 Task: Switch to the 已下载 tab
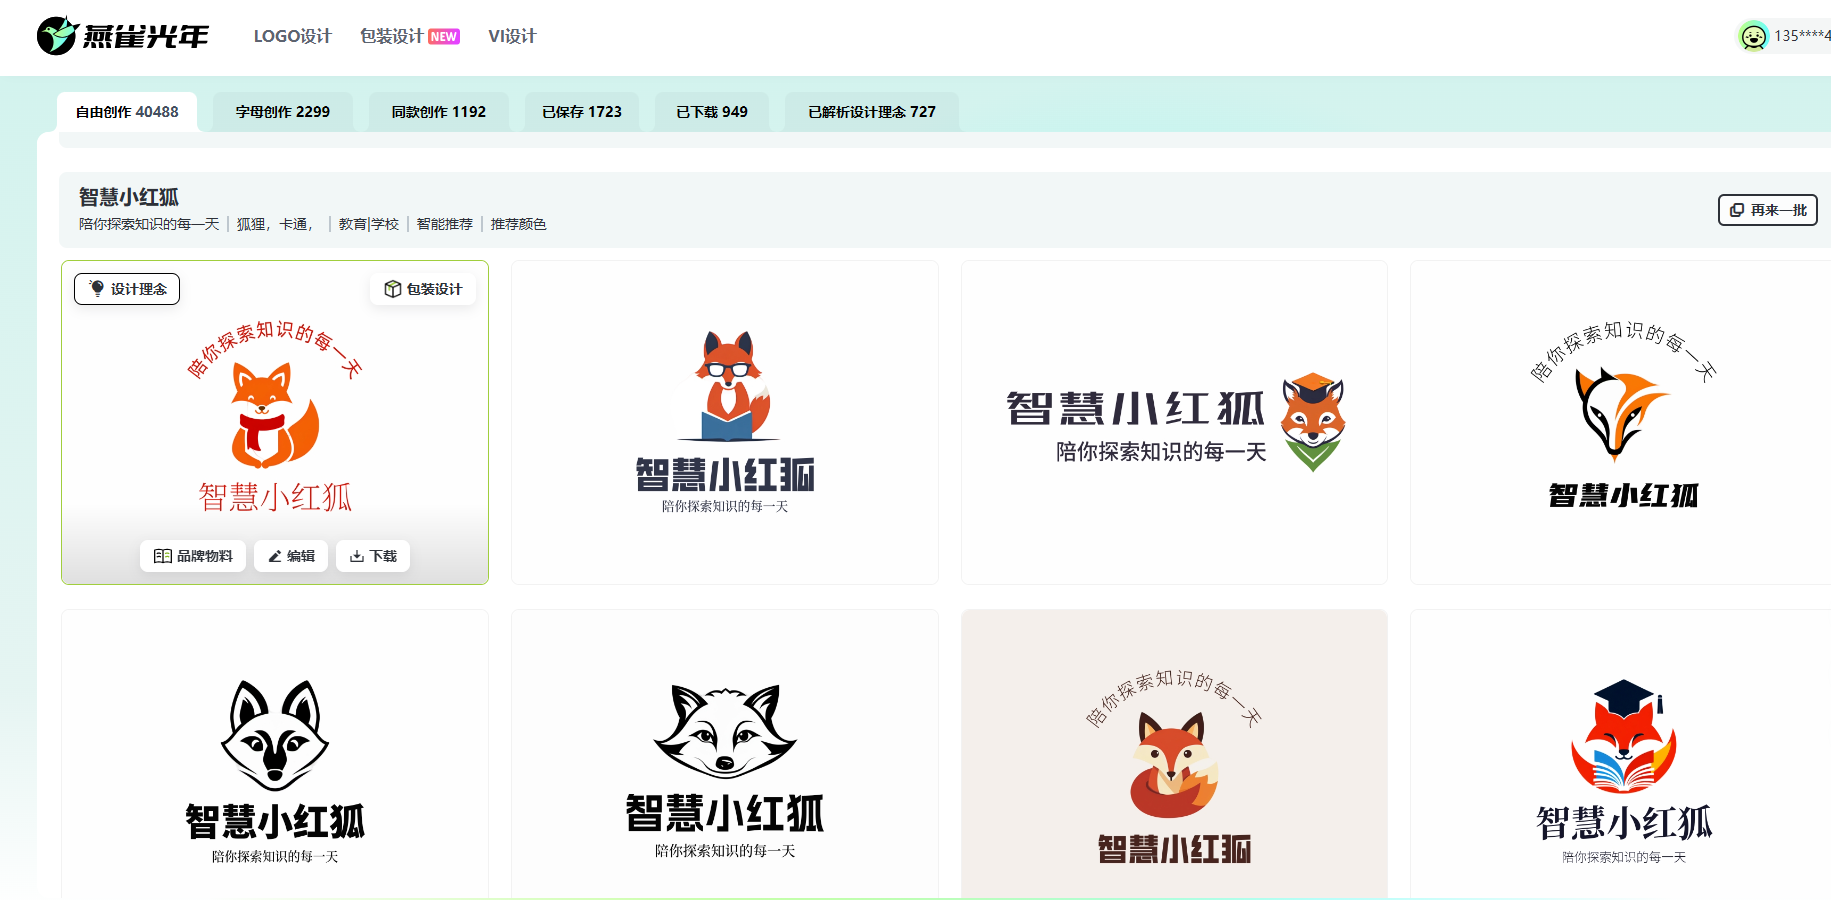[x=711, y=112]
